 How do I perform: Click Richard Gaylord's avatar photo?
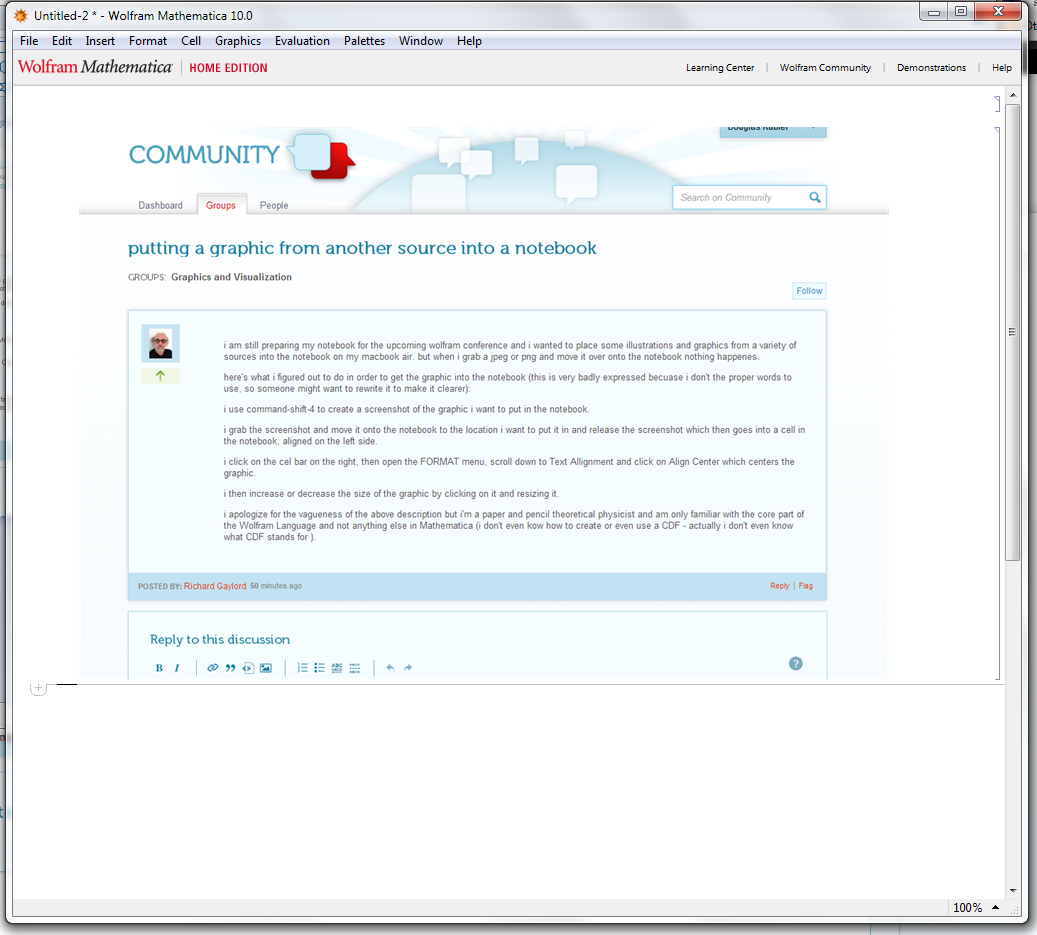pos(161,343)
